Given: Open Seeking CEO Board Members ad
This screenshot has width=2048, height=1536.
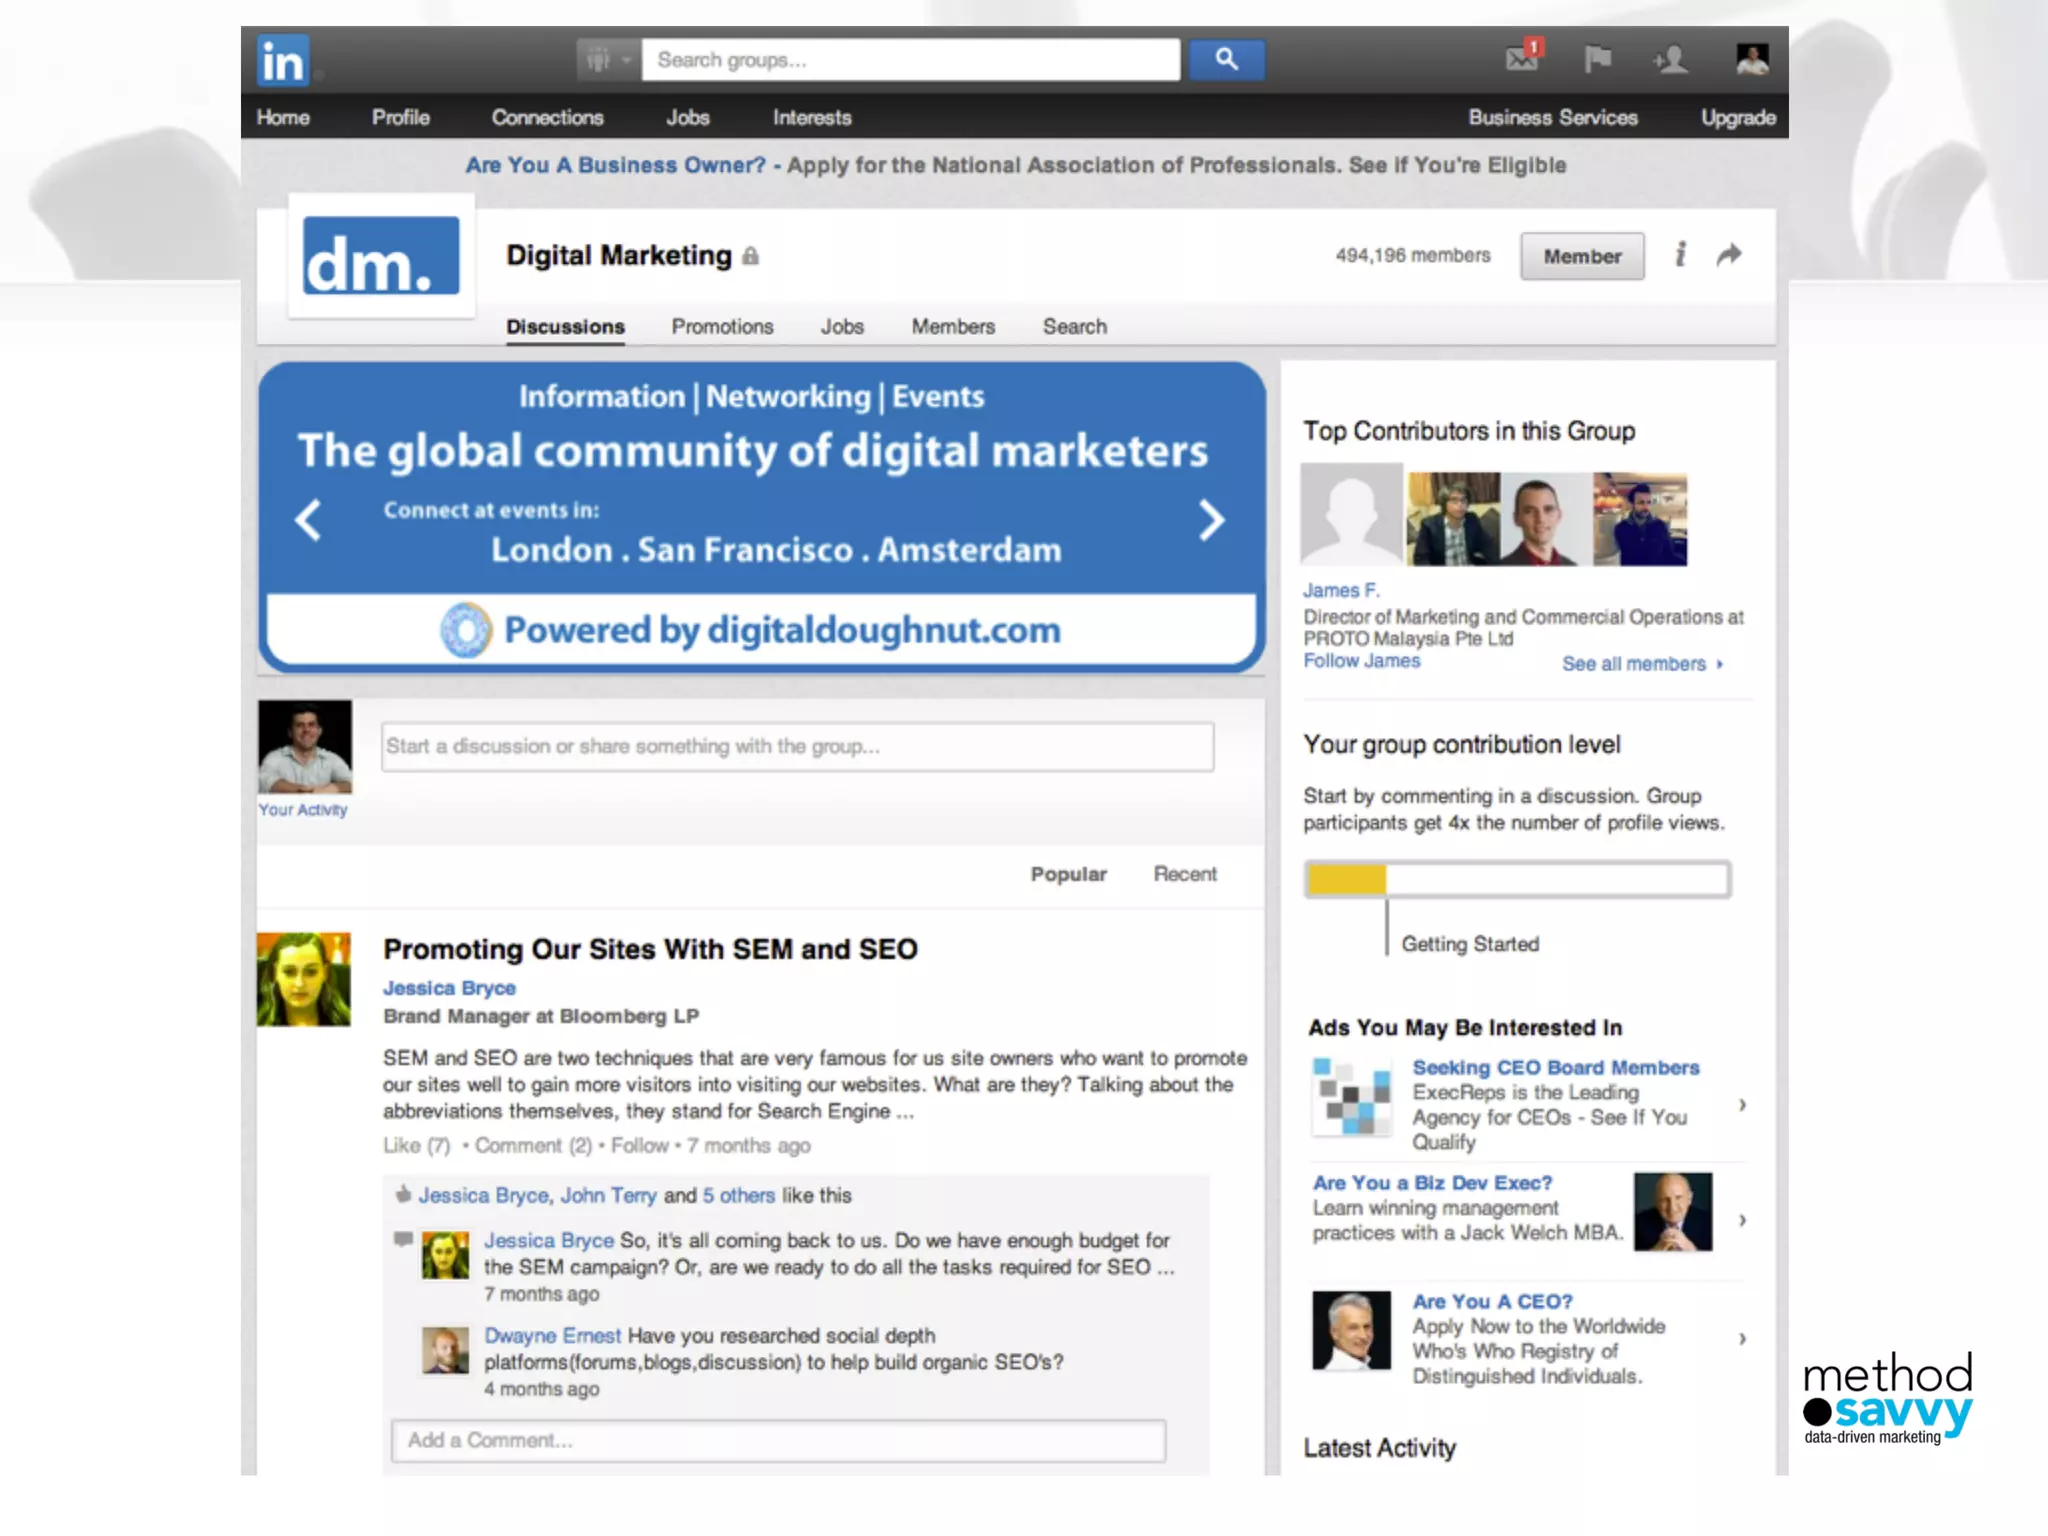Looking at the screenshot, I should click(1555, 1067).
